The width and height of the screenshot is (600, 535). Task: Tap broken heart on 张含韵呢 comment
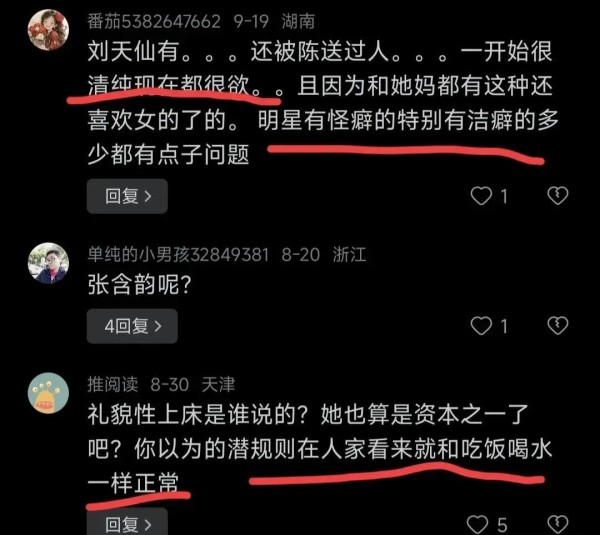coord(558,326)
